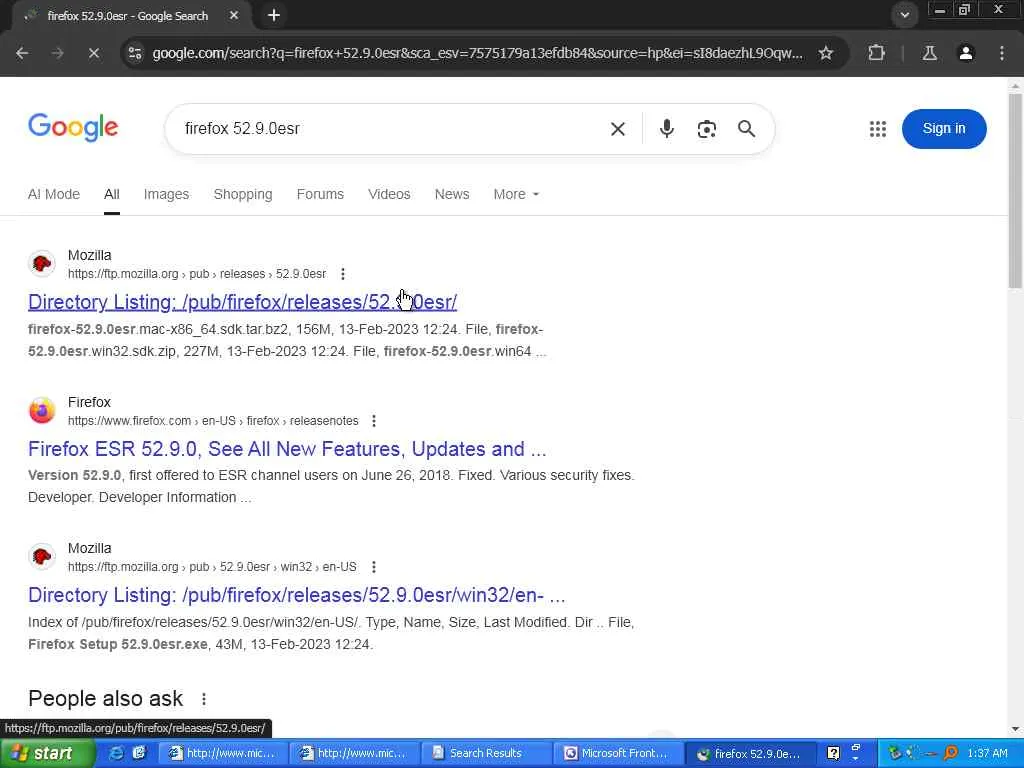Viewport: 1024px width, 768px height.
Task: Open the Windows start button
Action: (46, 754)
